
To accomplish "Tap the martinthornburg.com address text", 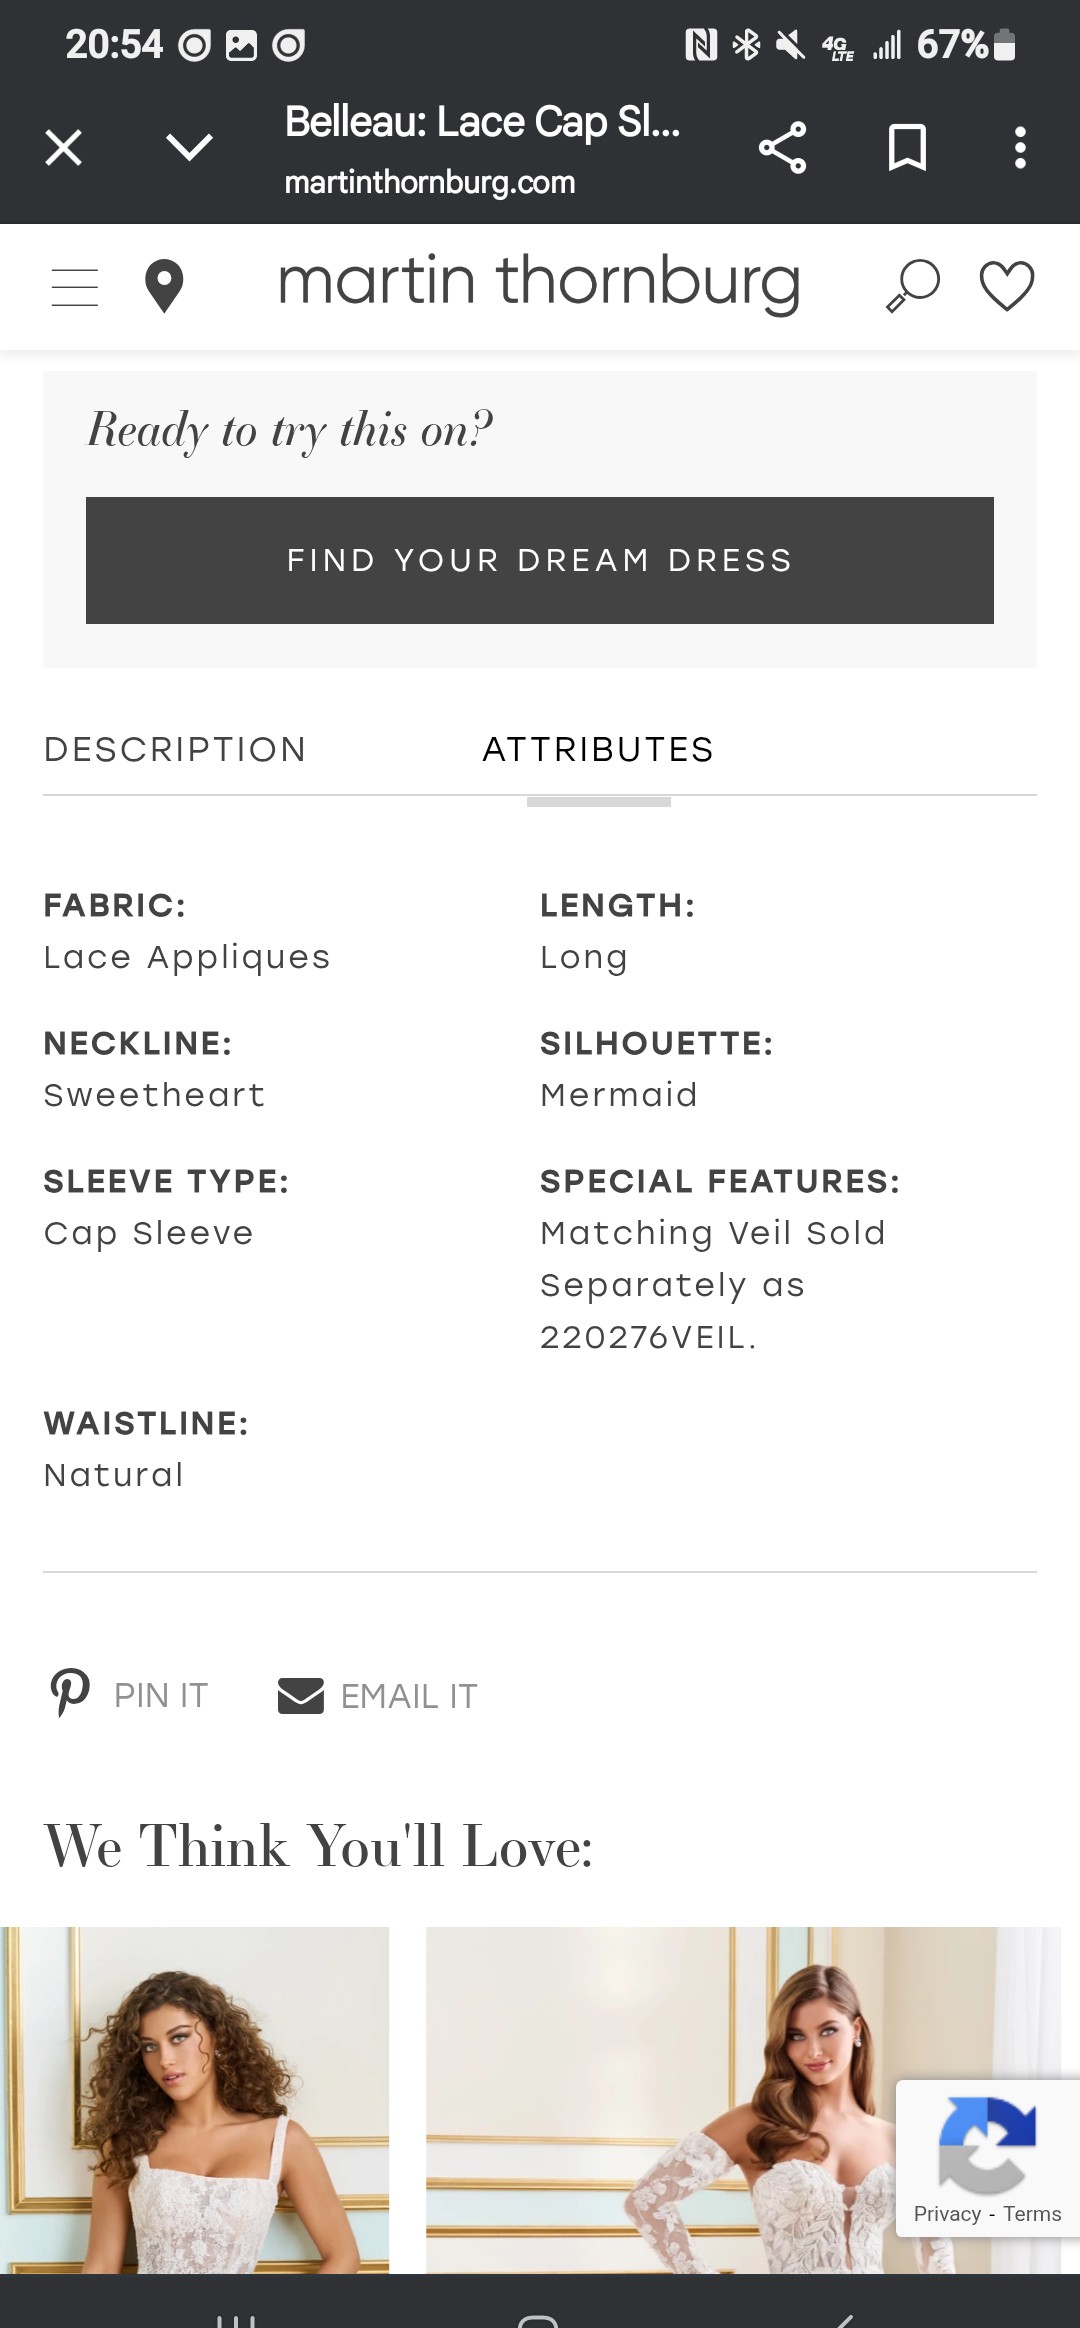I will point(430,182).
